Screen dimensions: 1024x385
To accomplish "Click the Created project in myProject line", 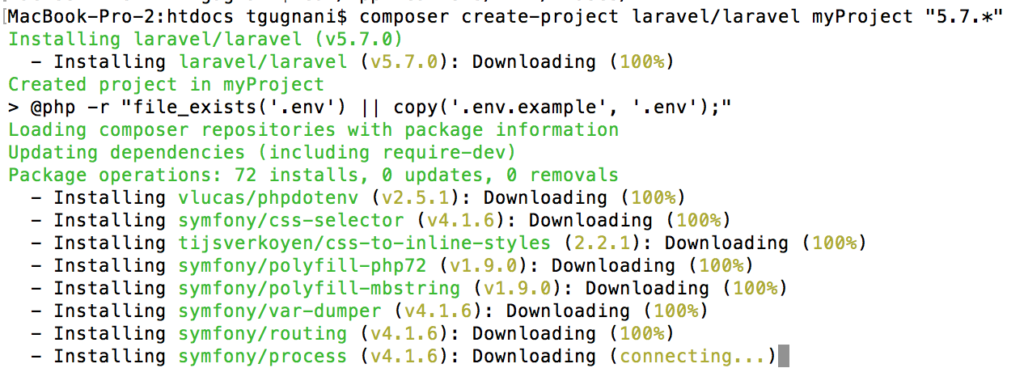I will coord(166,85).
